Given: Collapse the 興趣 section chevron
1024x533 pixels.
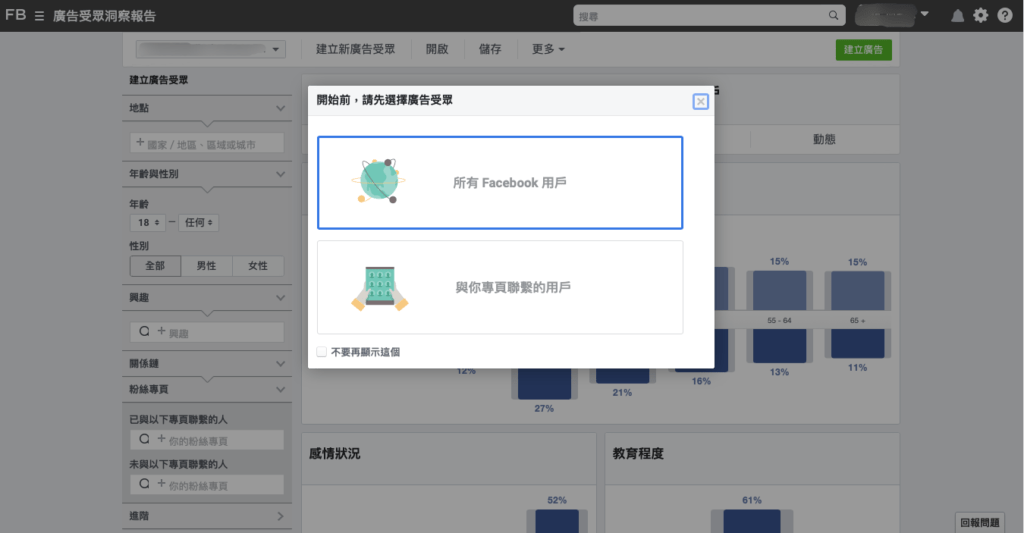Looking at the screenshot, I should coord(280,298).
